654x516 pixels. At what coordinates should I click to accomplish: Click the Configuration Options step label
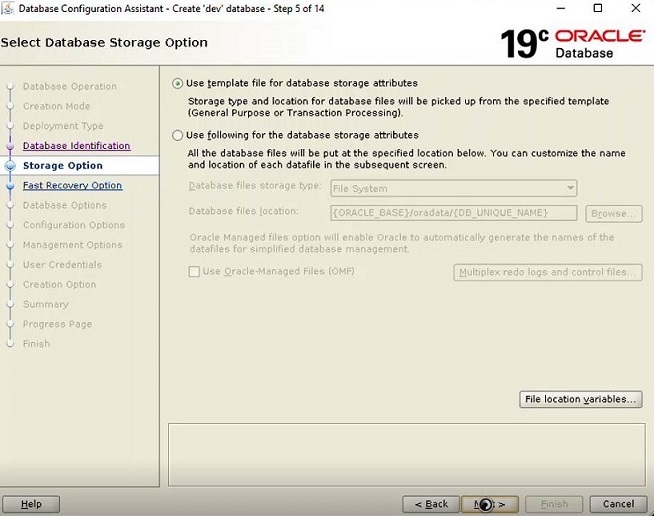pos(74,225)
